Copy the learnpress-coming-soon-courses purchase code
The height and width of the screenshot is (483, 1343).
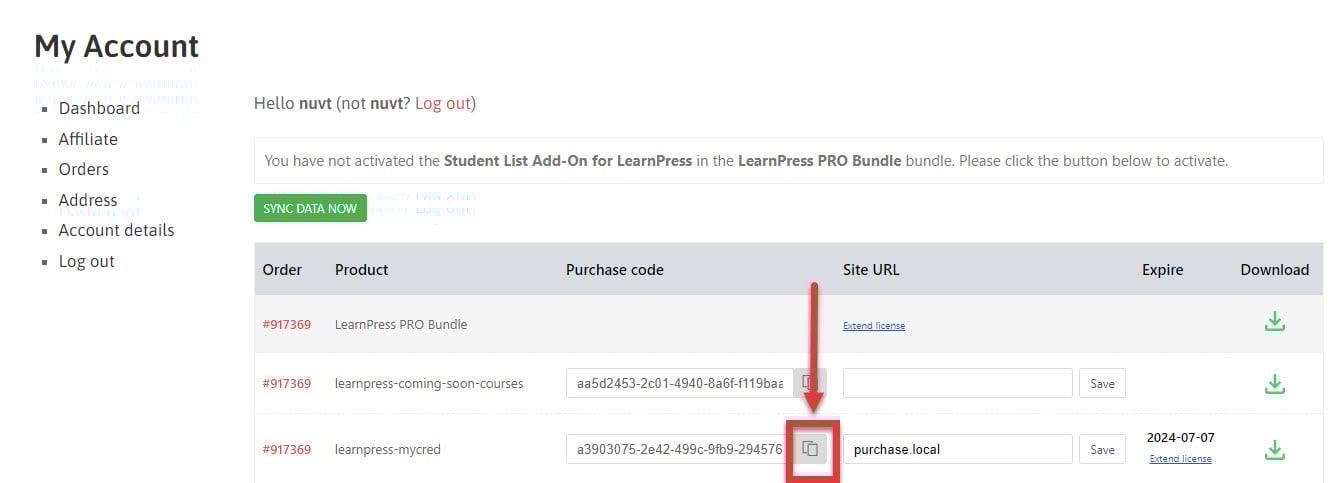[x=810, y=383]
